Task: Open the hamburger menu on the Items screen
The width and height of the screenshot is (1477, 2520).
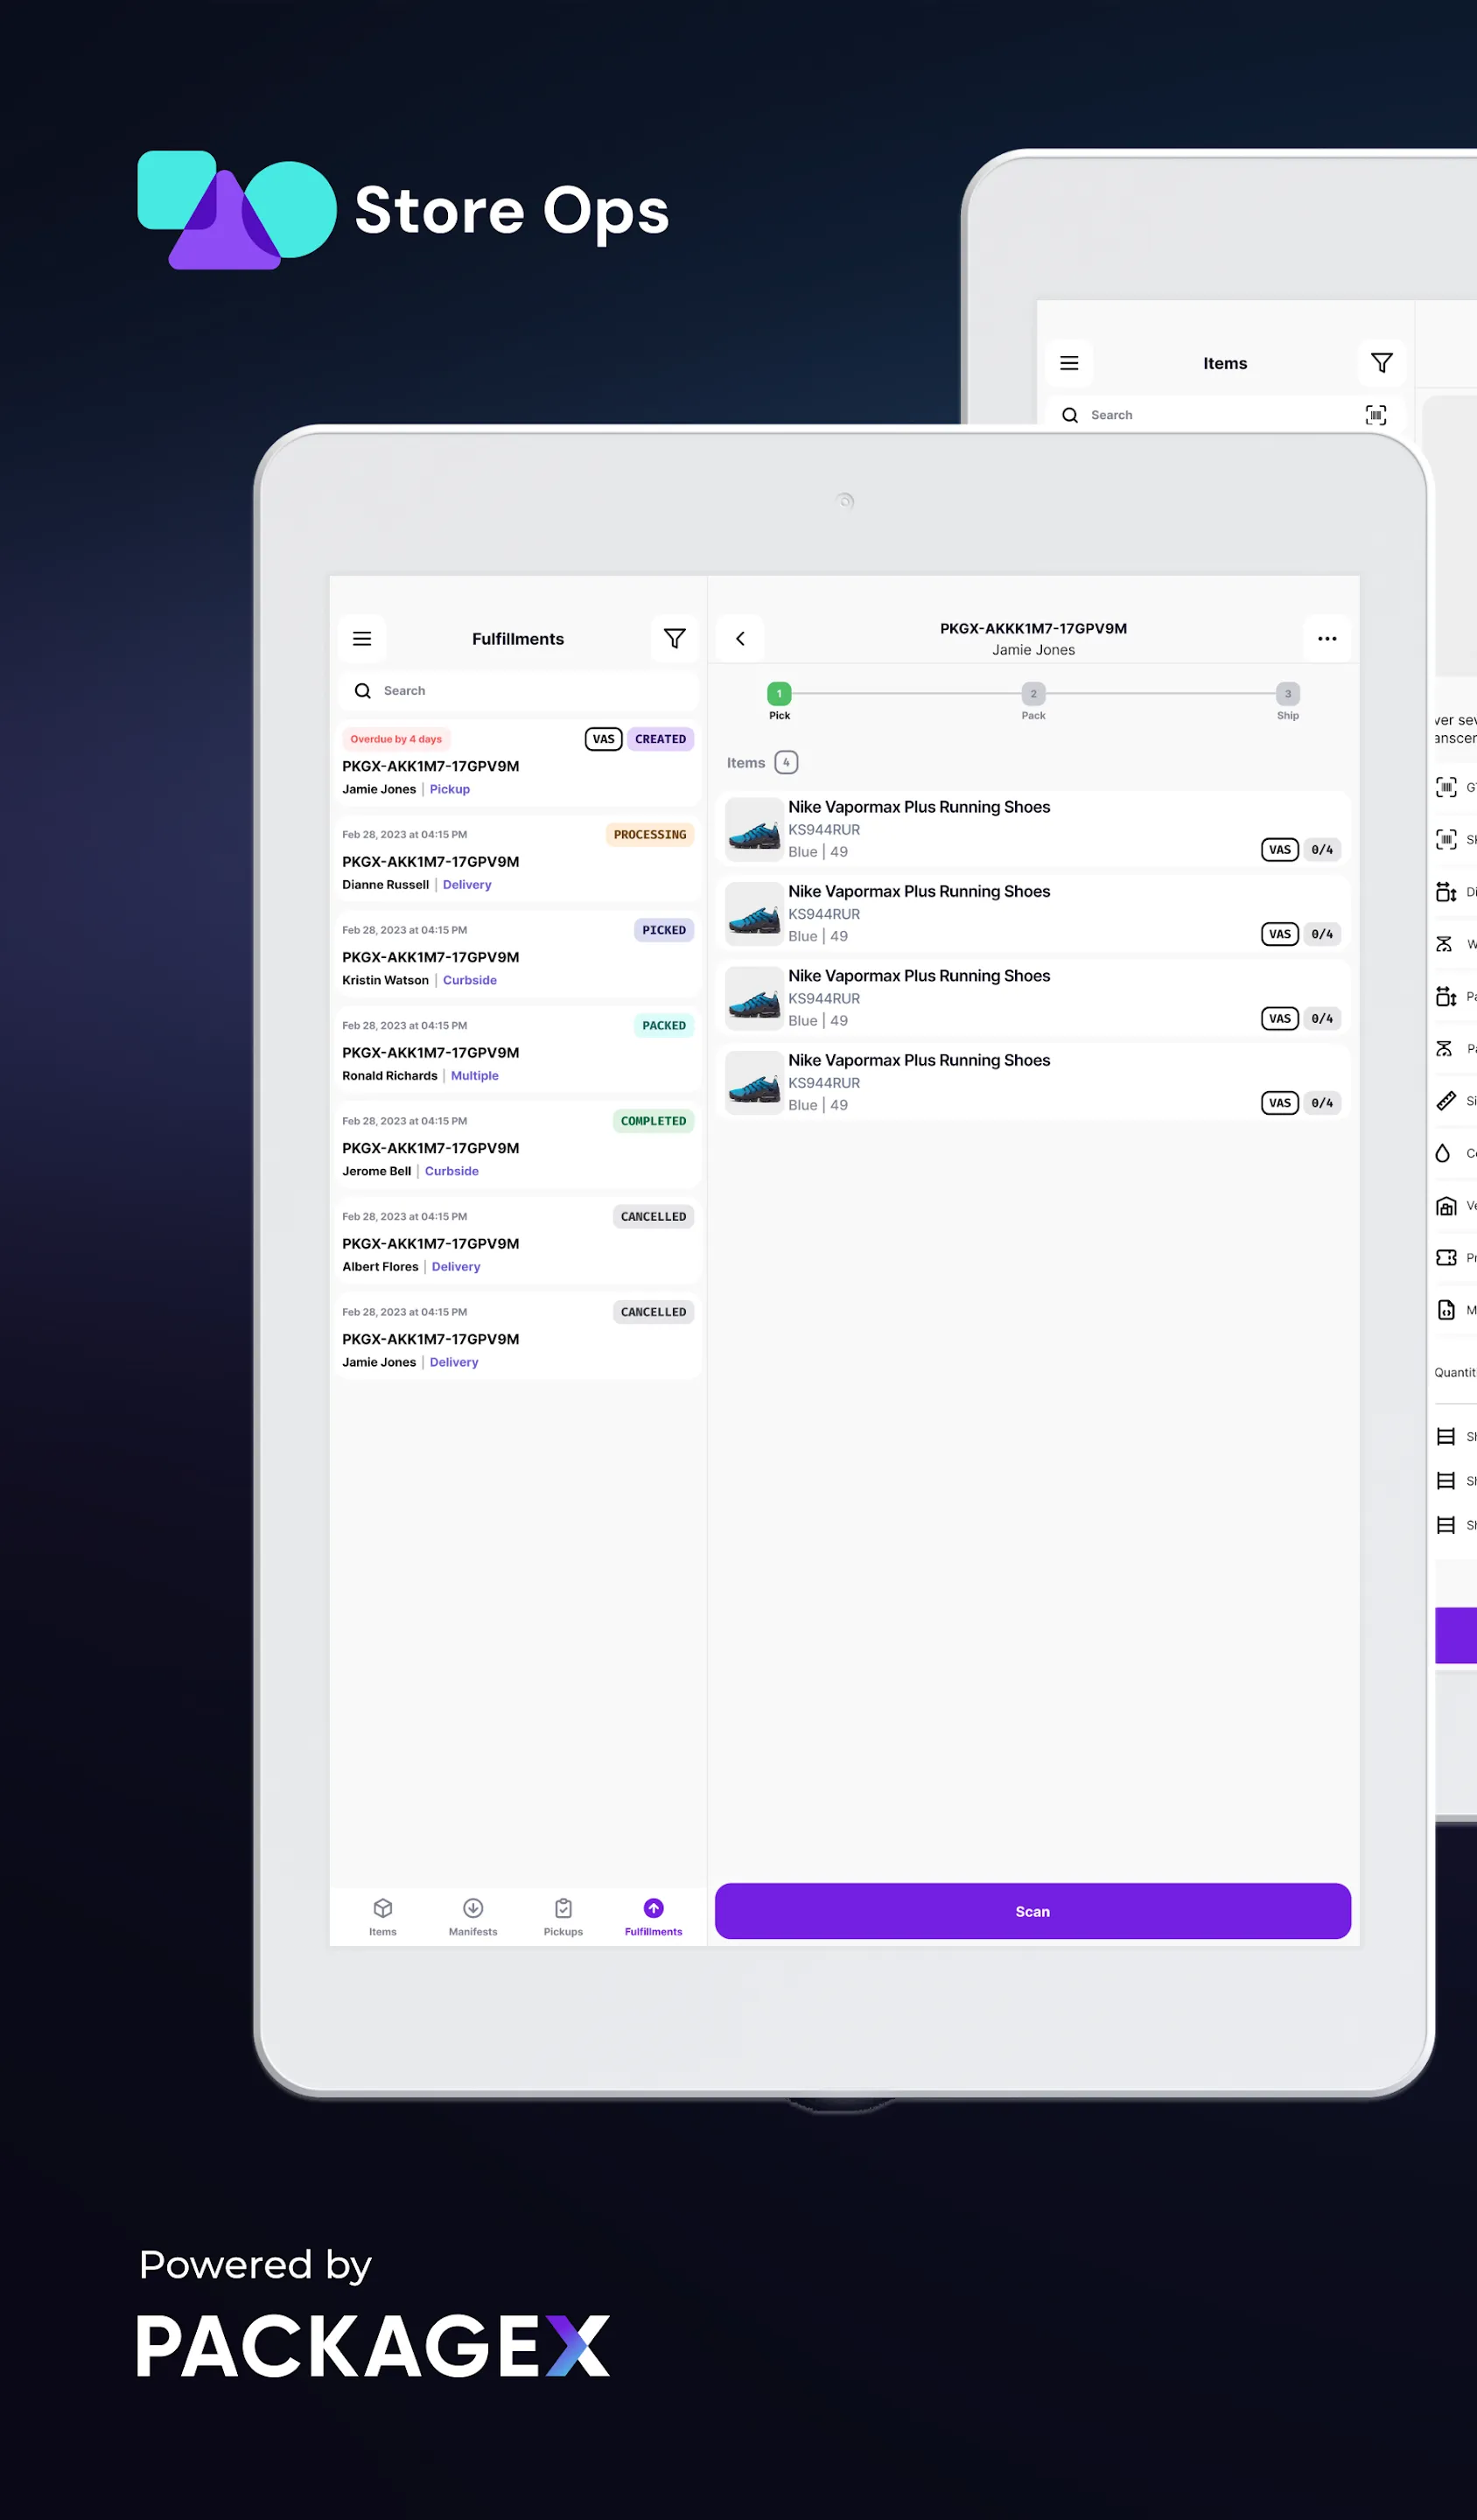Action: pos(1069,362)
